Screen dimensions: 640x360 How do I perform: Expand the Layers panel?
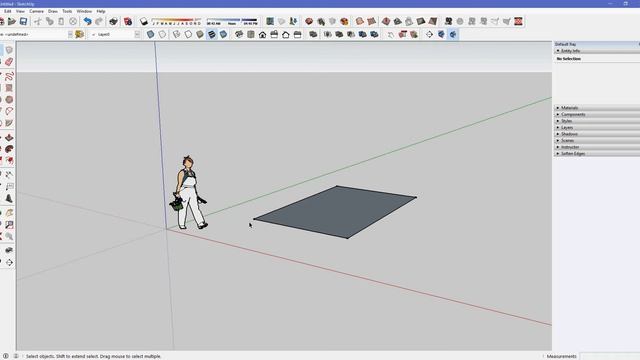coord(597,127)
